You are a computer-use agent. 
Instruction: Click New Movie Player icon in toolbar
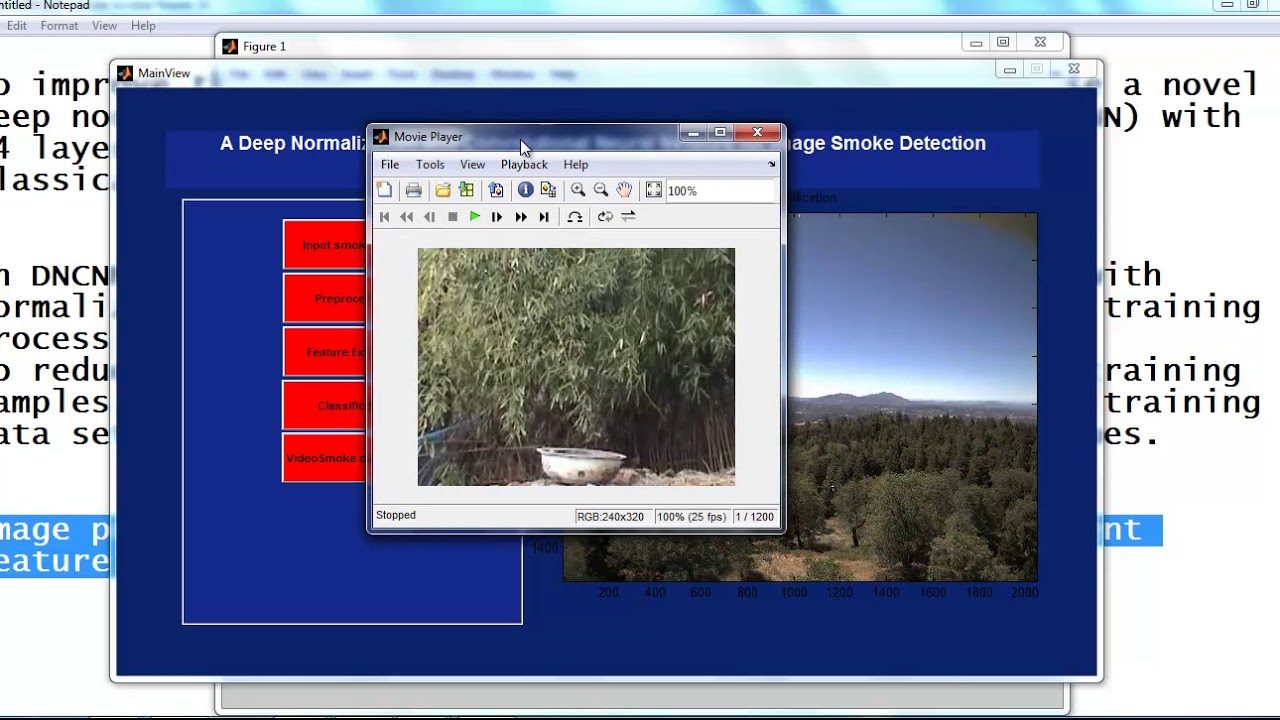pos(385,190)
